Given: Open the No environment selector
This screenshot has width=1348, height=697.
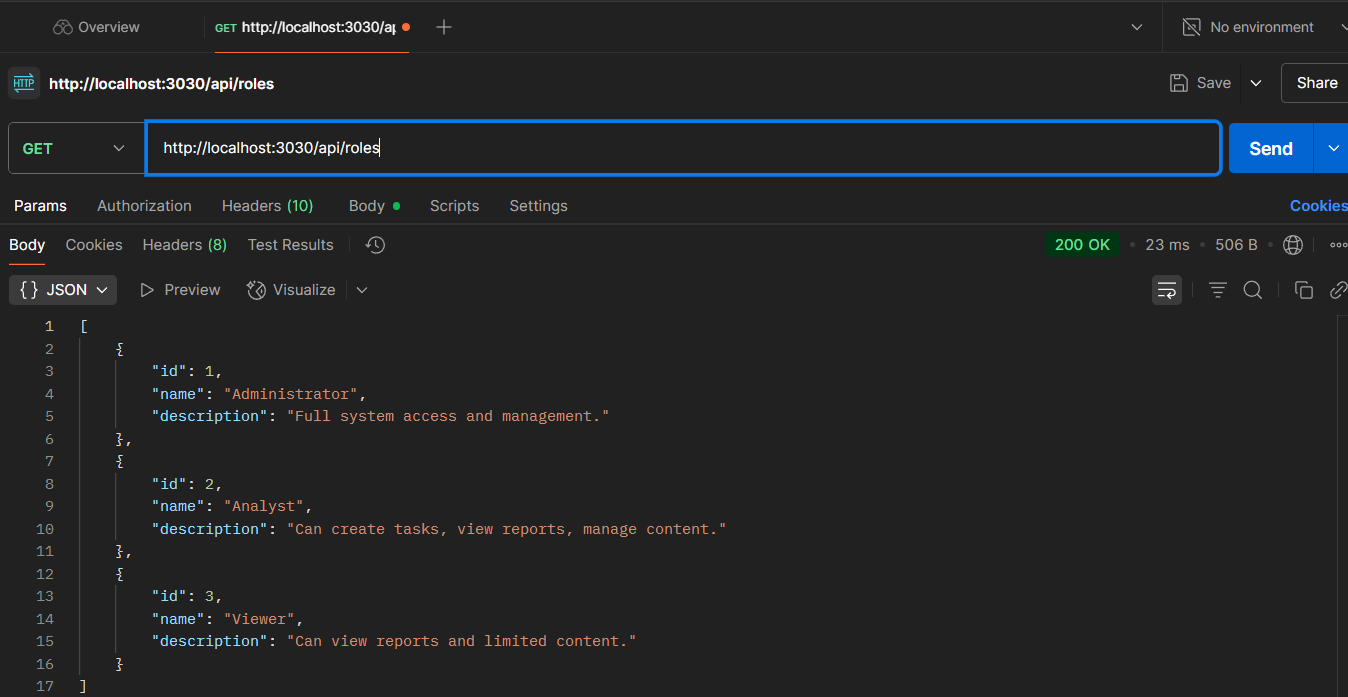Looking at the screenshot, I should 1262,27.
